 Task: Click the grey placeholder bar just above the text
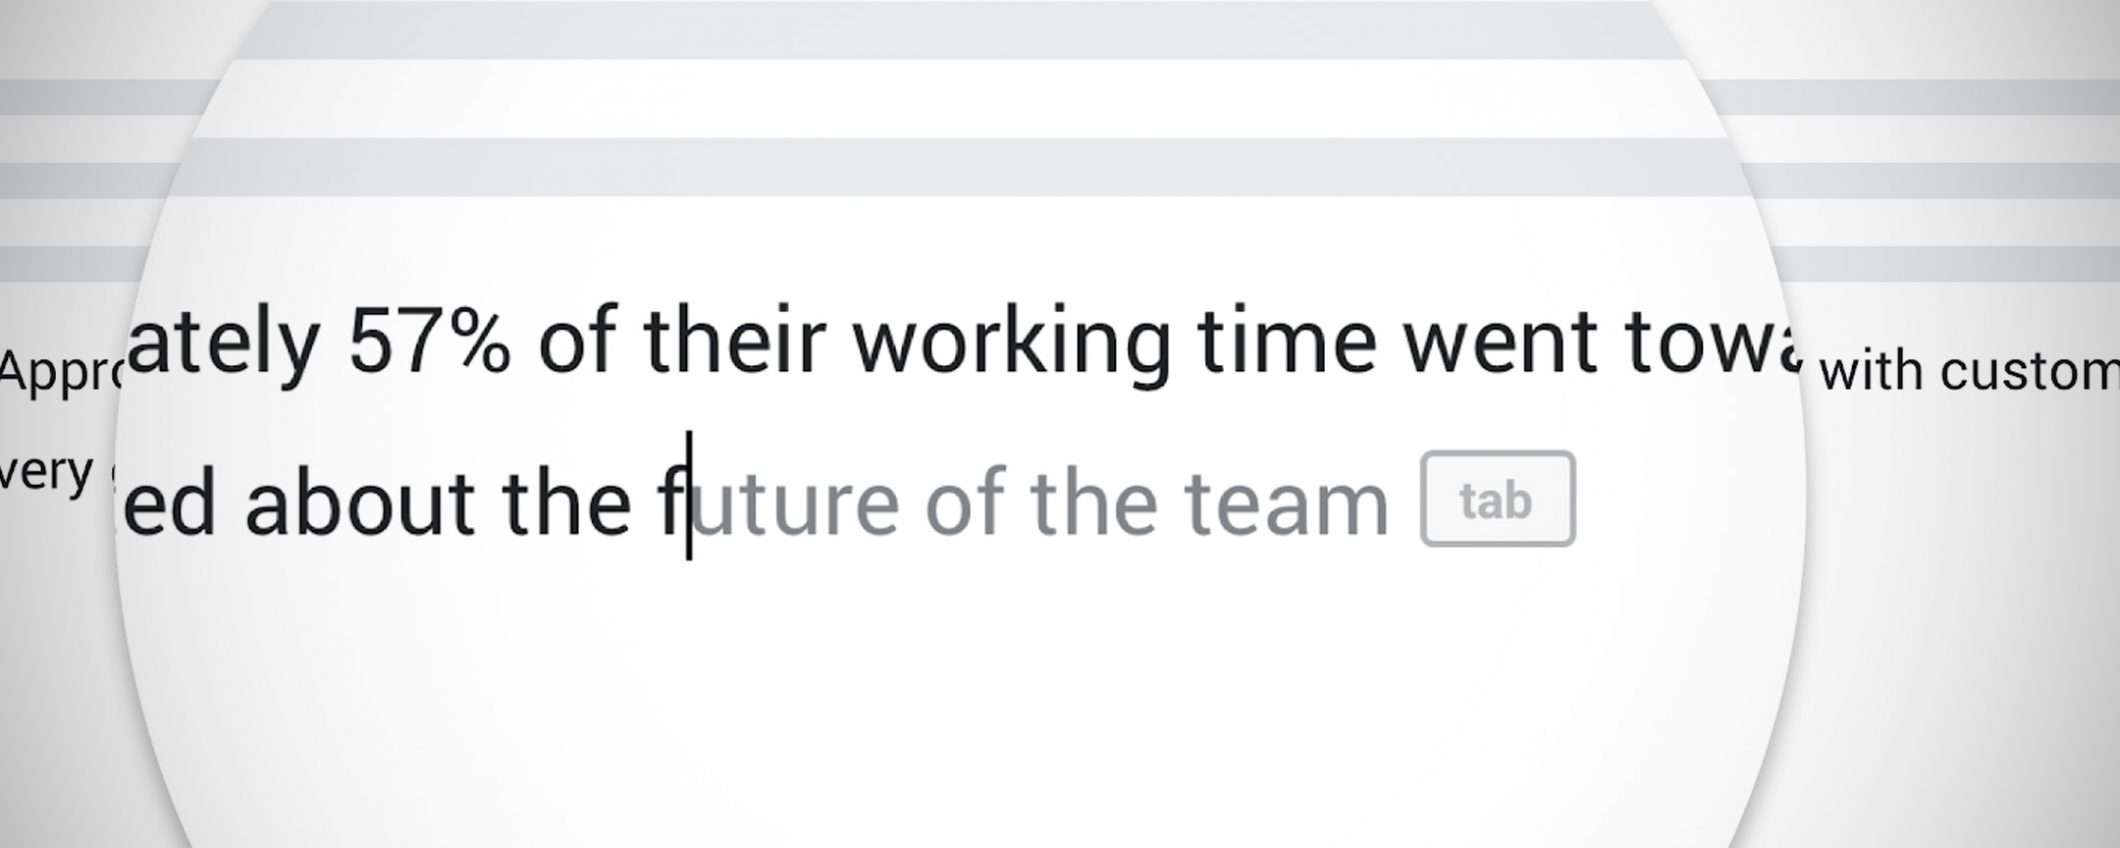pos(960,166)
